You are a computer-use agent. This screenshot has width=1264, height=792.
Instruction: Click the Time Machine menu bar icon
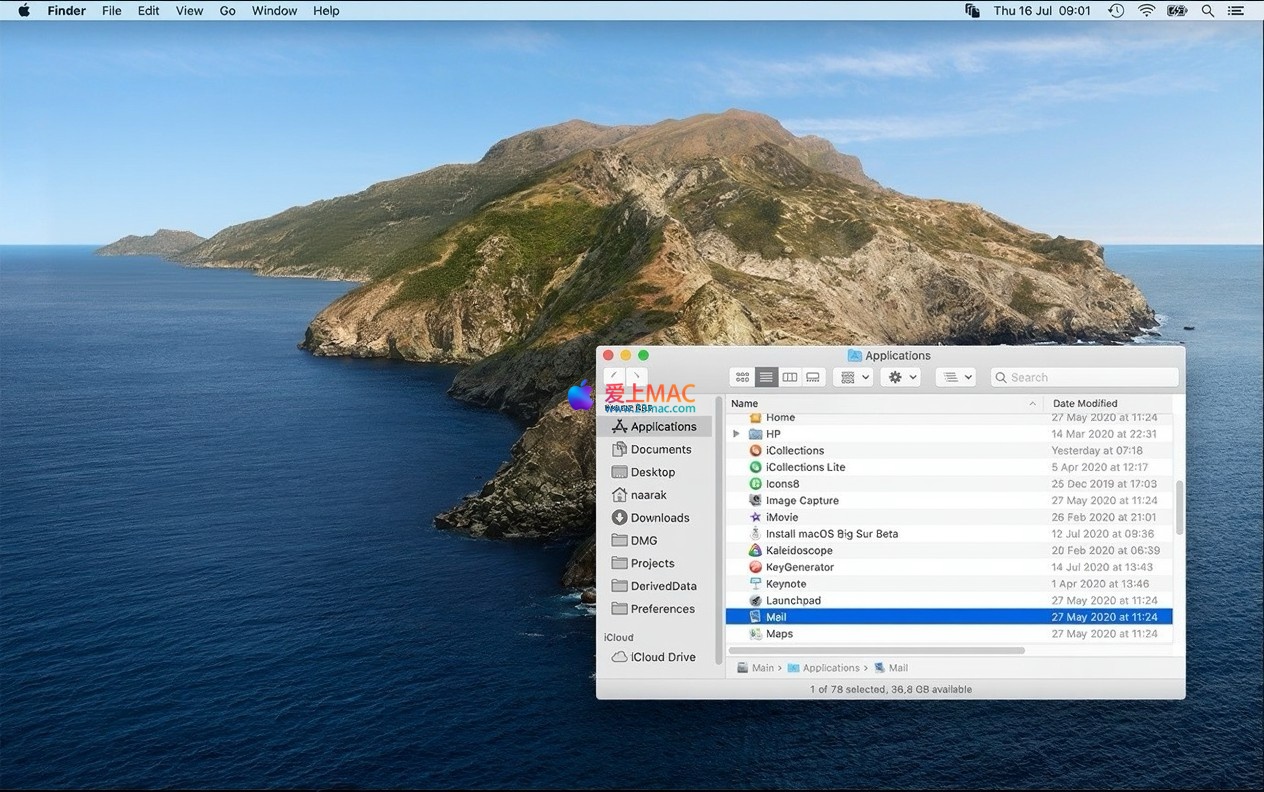[1116, 11]
